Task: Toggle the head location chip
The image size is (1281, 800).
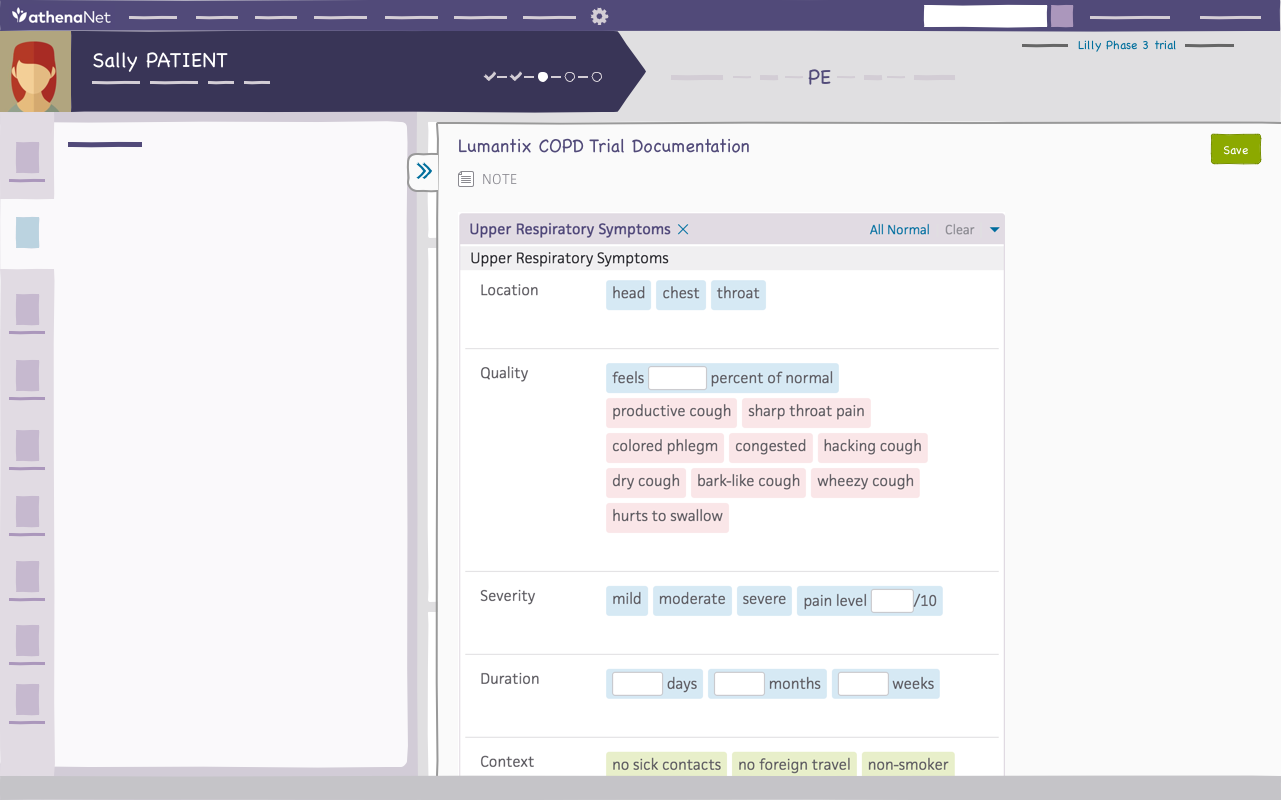Action: [x=628, y=294]
